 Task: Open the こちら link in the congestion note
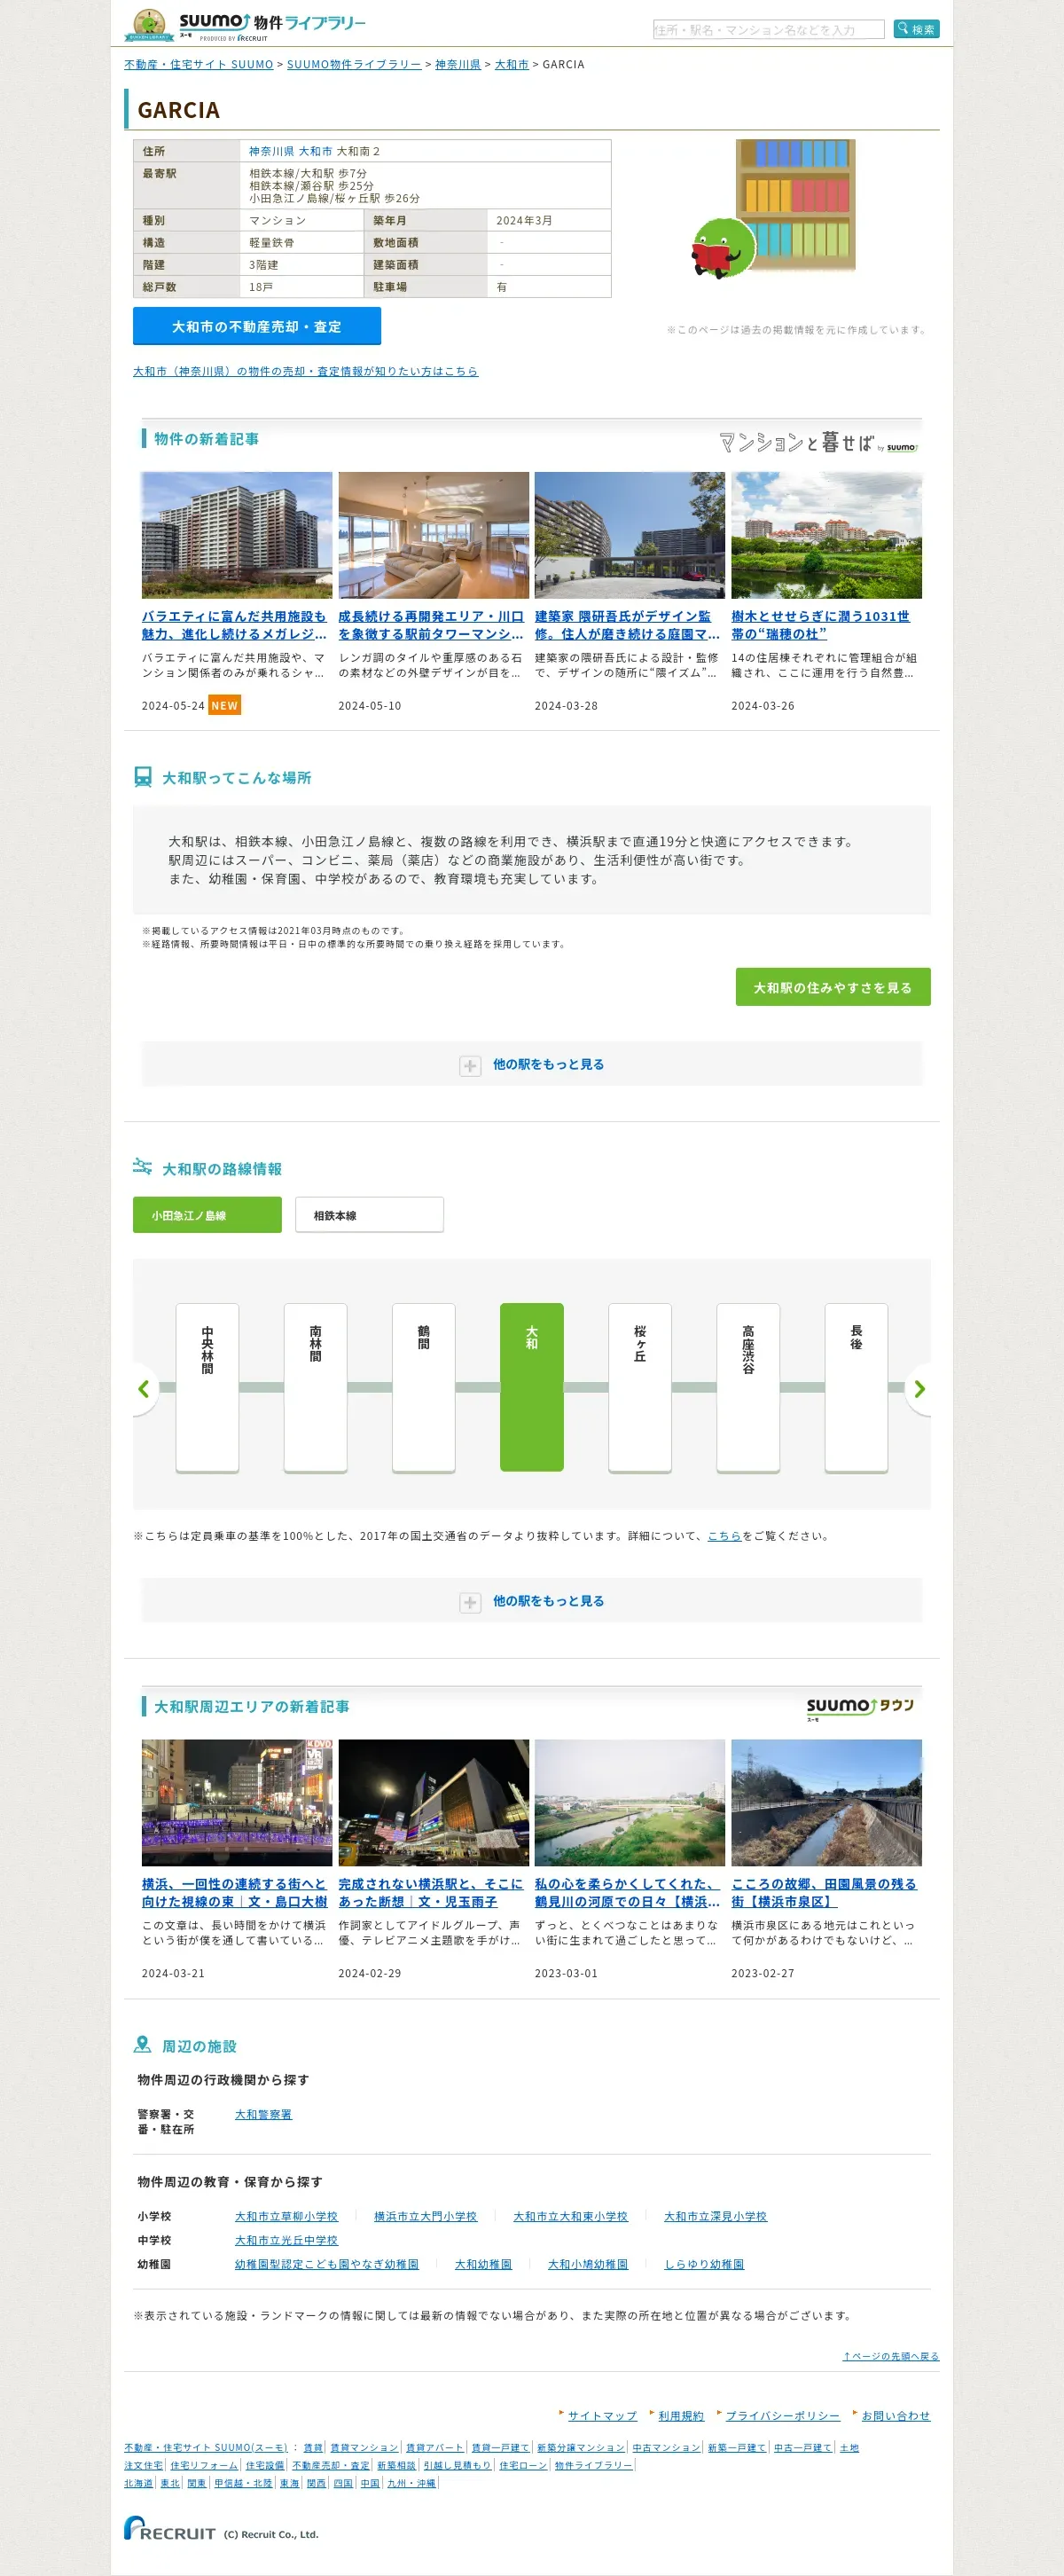[724, 1536]
